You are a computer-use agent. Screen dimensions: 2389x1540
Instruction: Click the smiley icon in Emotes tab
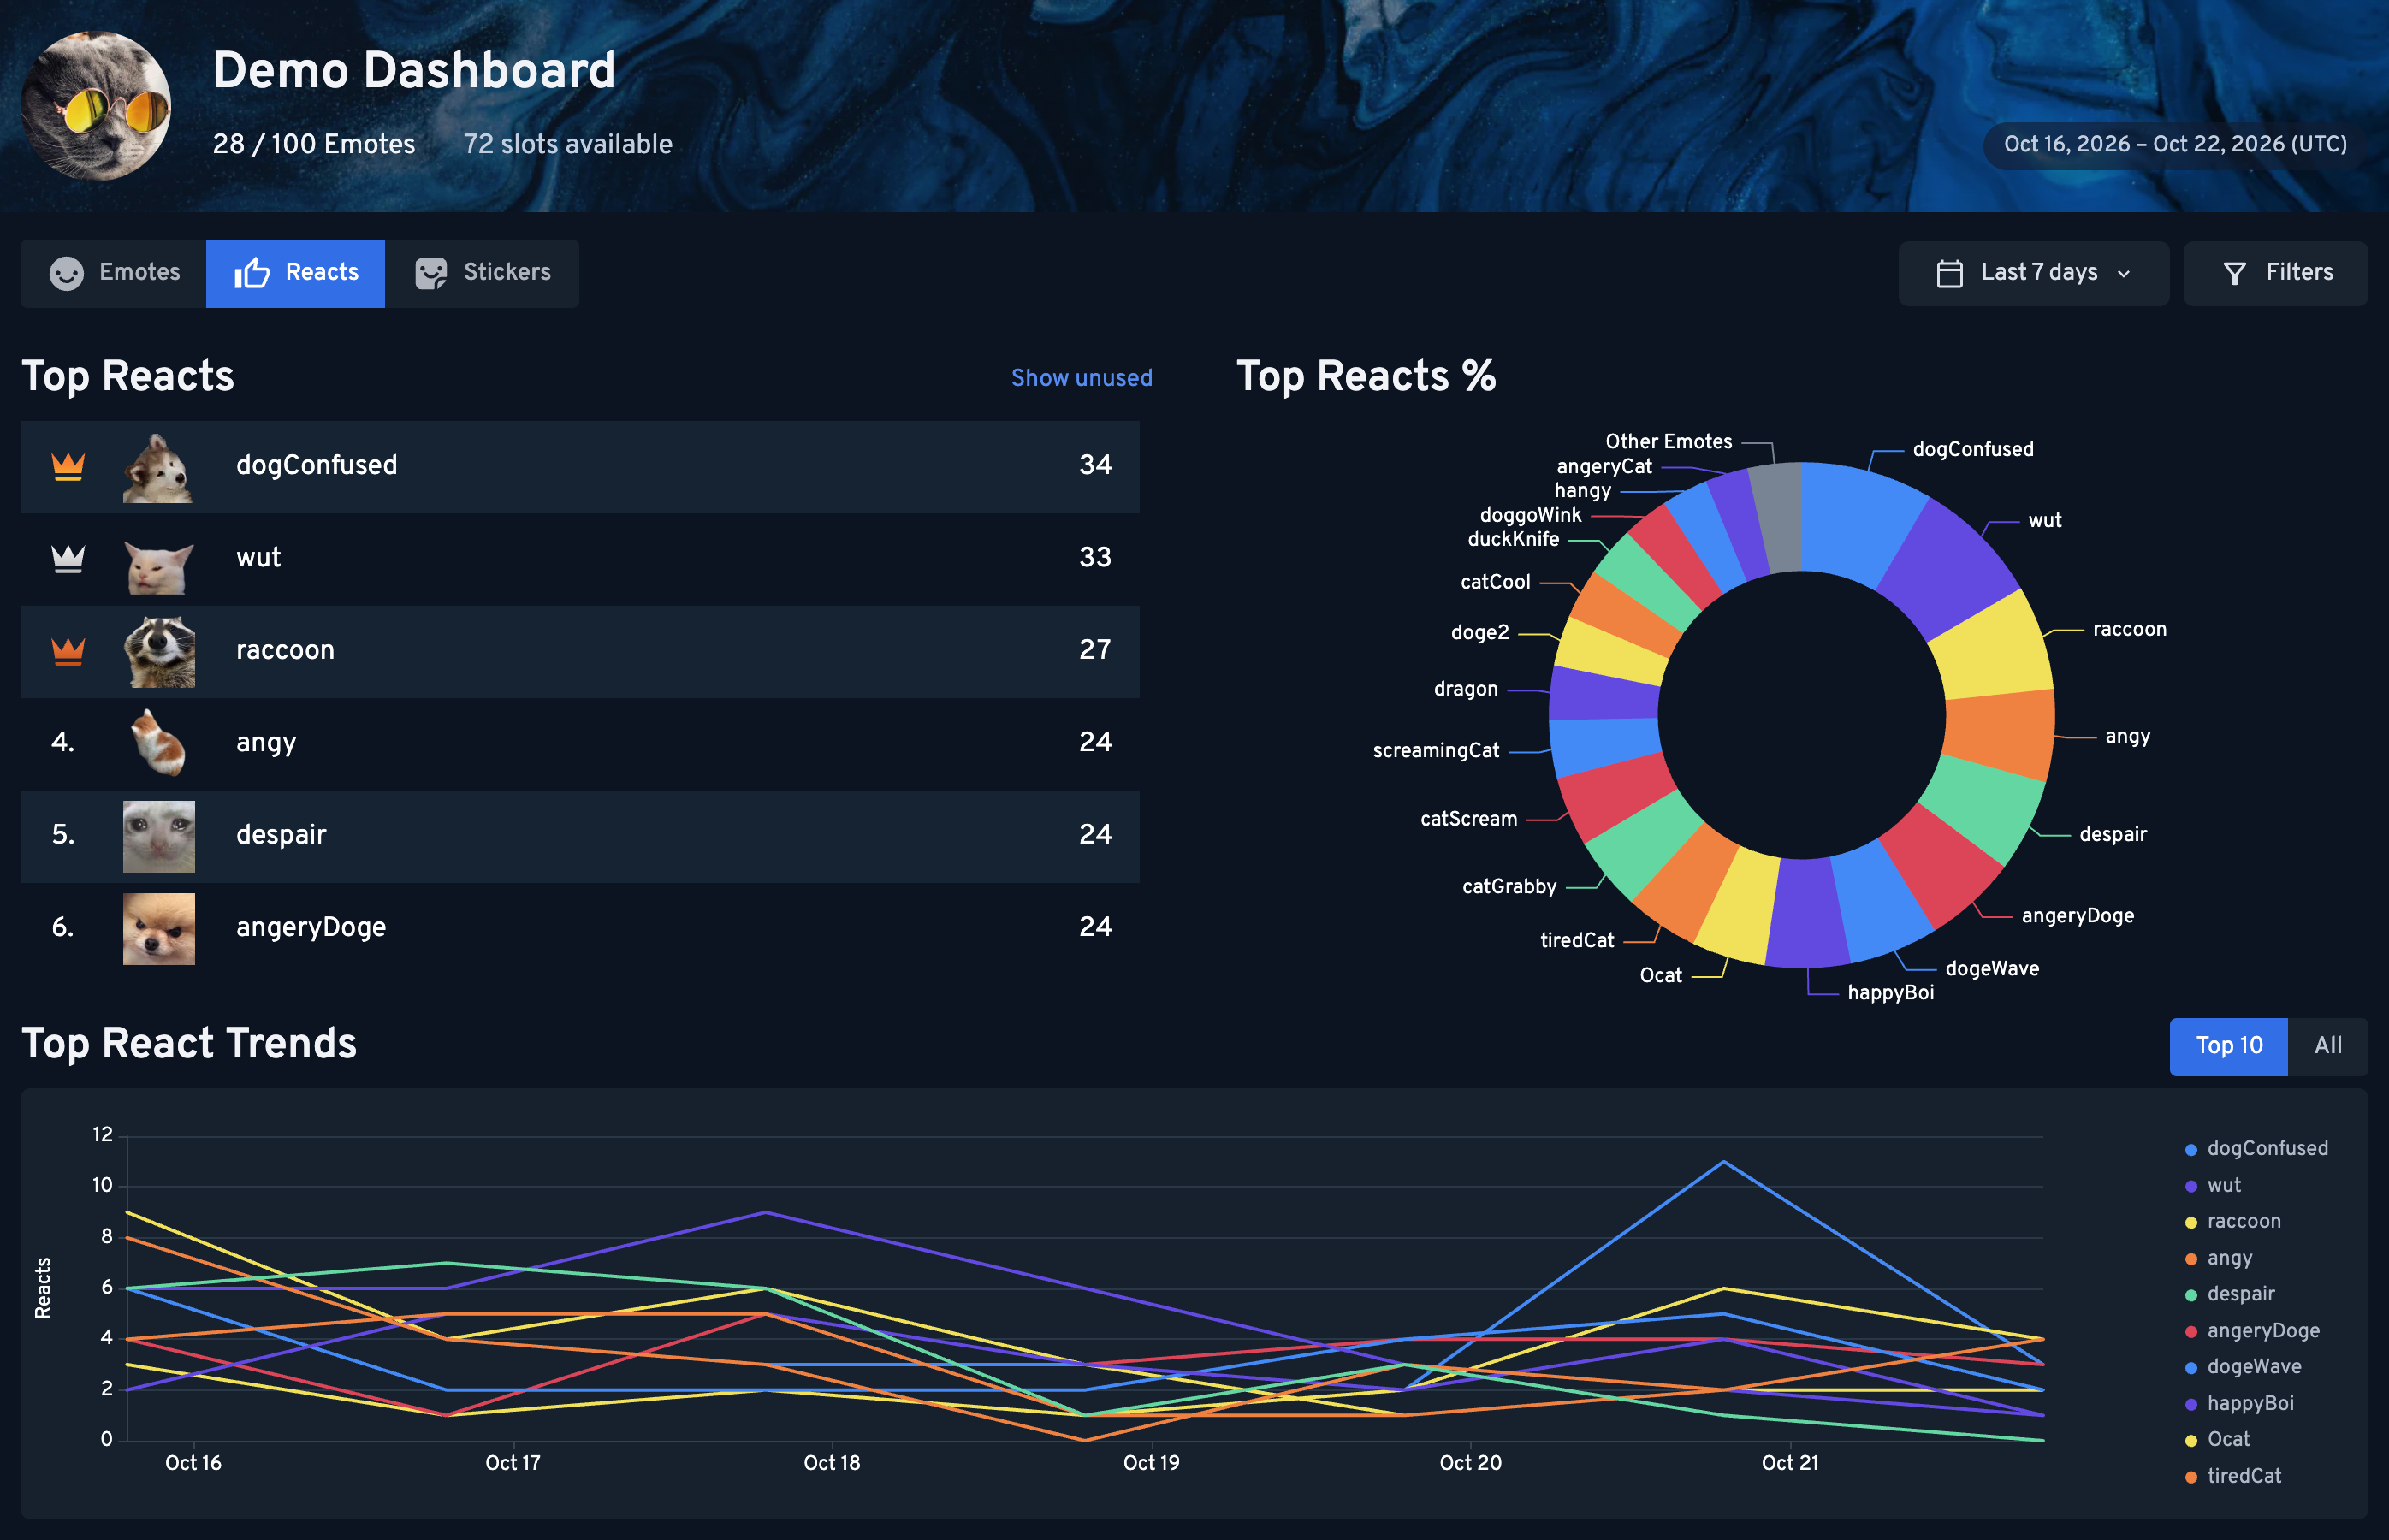coord(67,273)
